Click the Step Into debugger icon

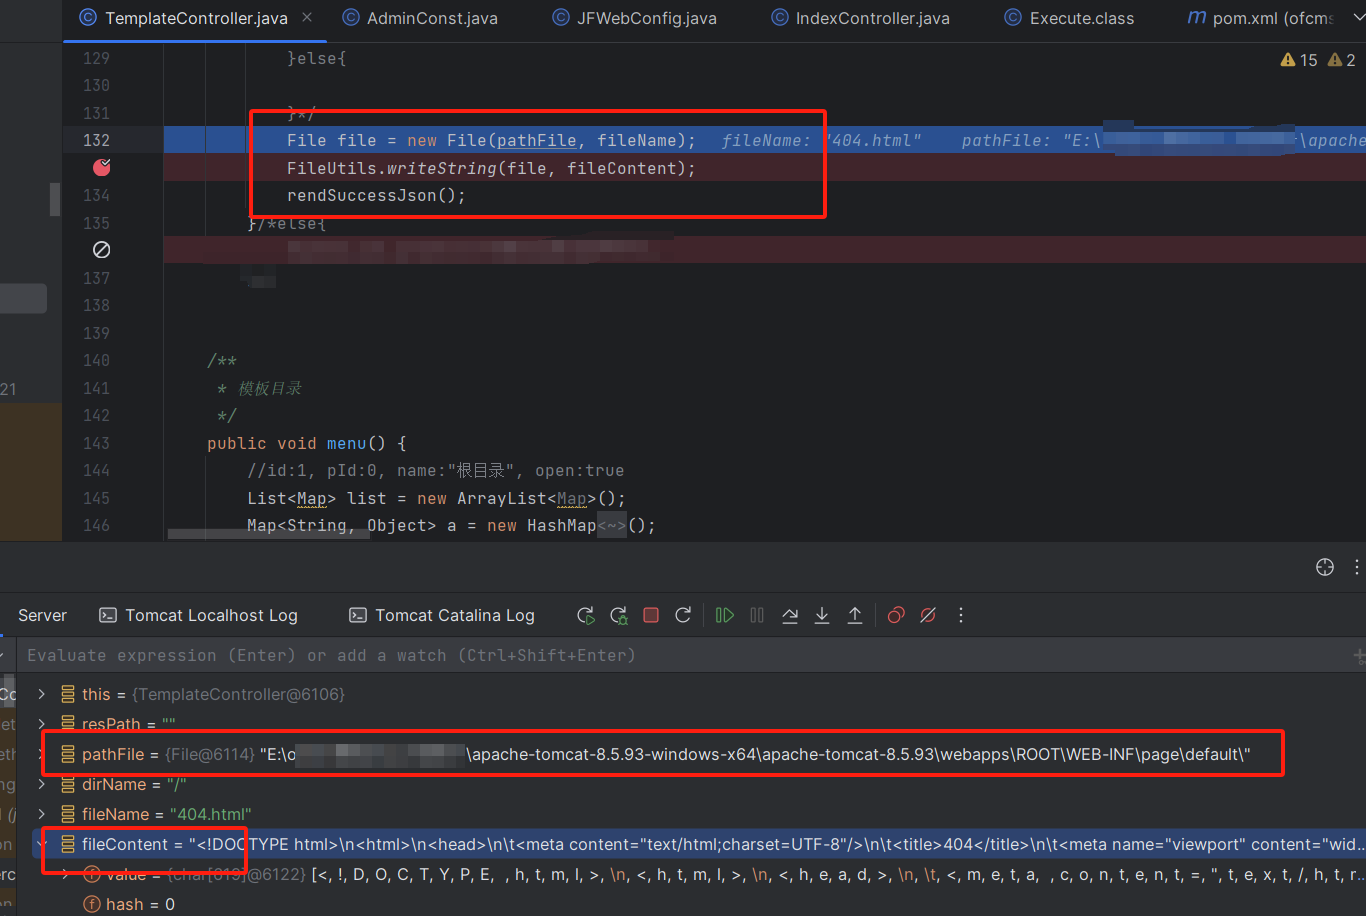click(822, 615)
